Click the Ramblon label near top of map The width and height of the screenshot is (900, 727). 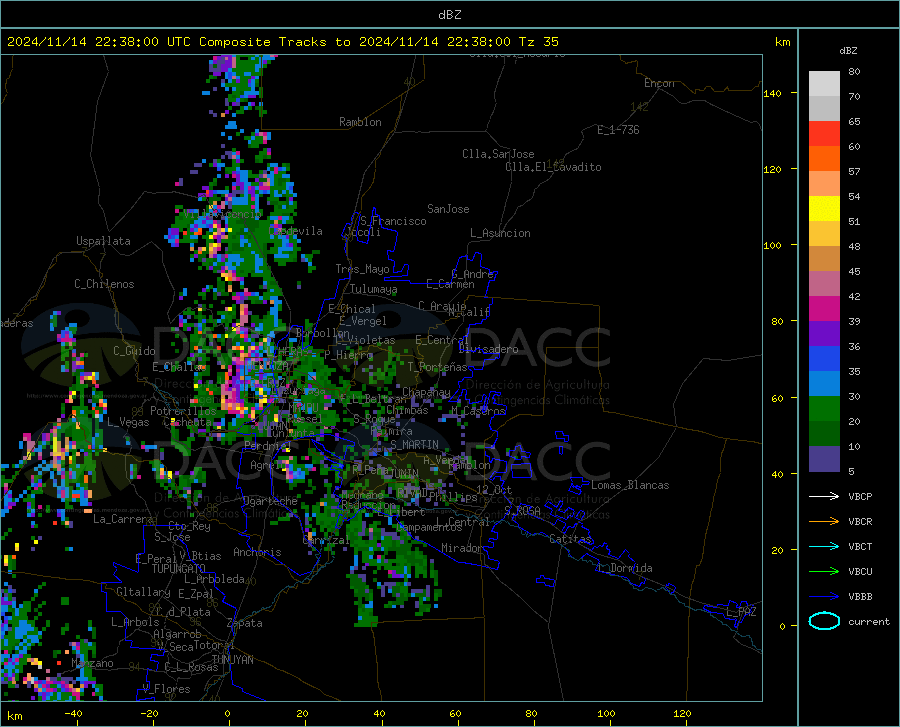tap(360, 122)
